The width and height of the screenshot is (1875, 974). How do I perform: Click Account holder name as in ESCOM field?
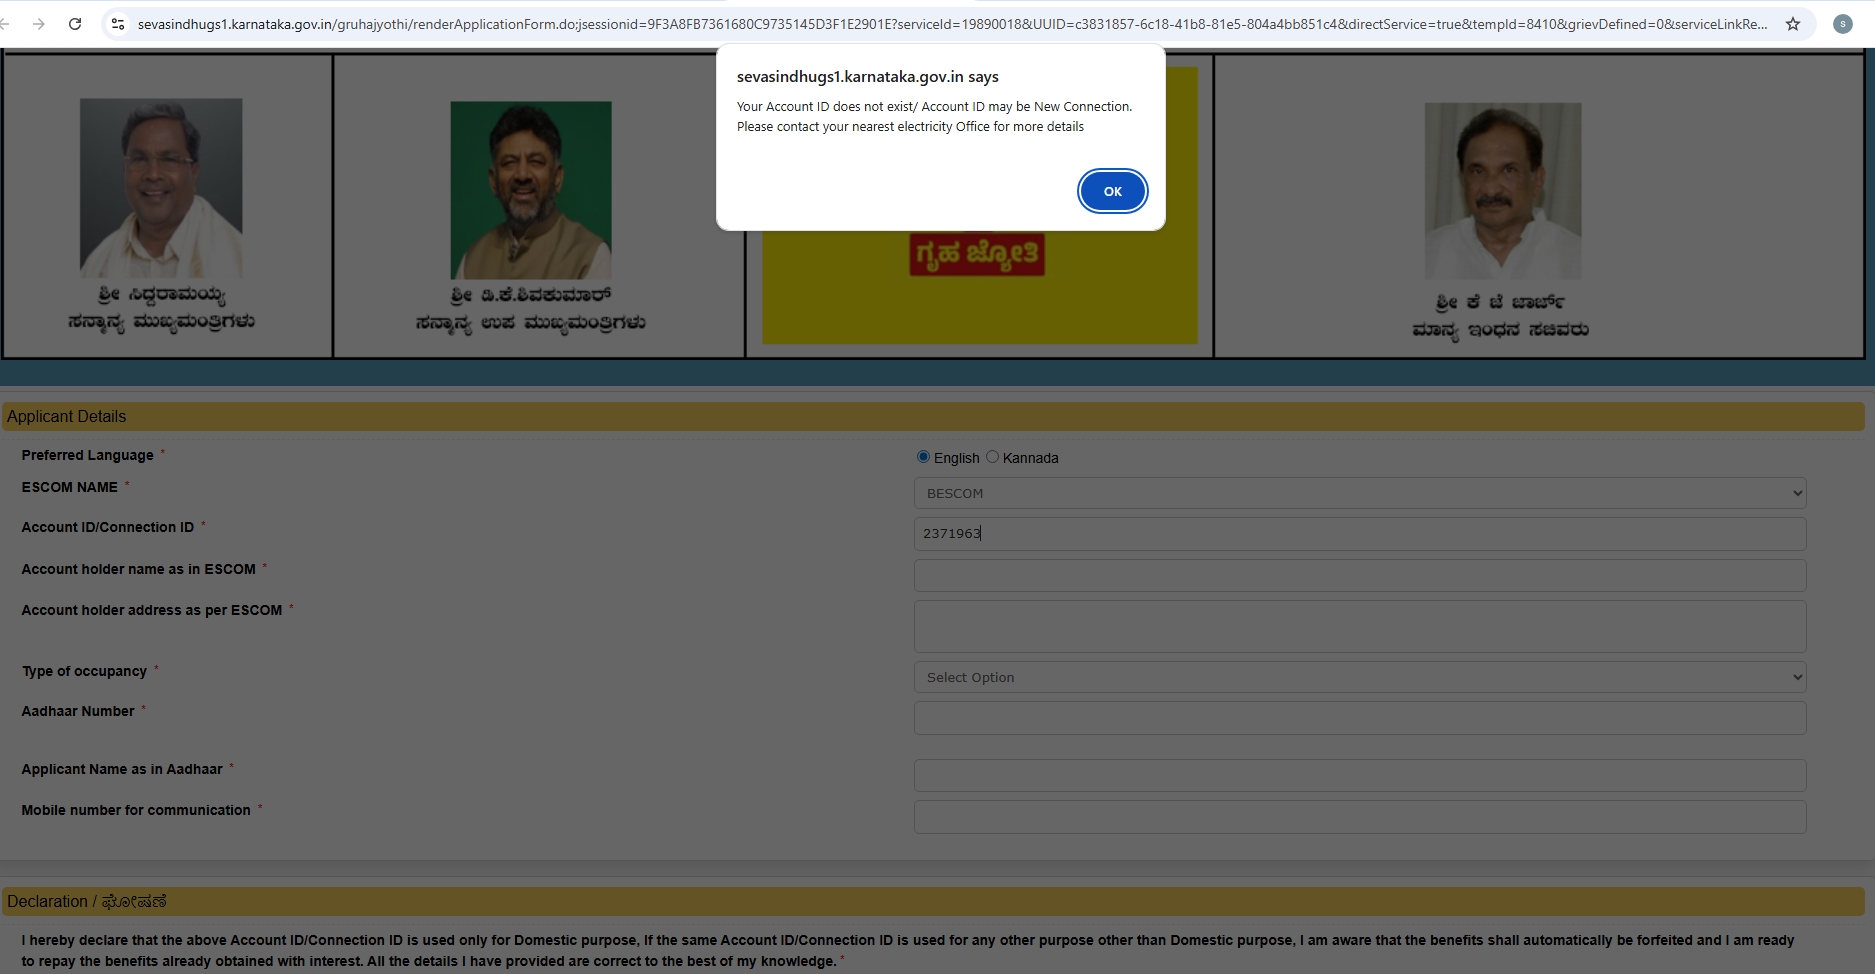tap(1360, 575)
